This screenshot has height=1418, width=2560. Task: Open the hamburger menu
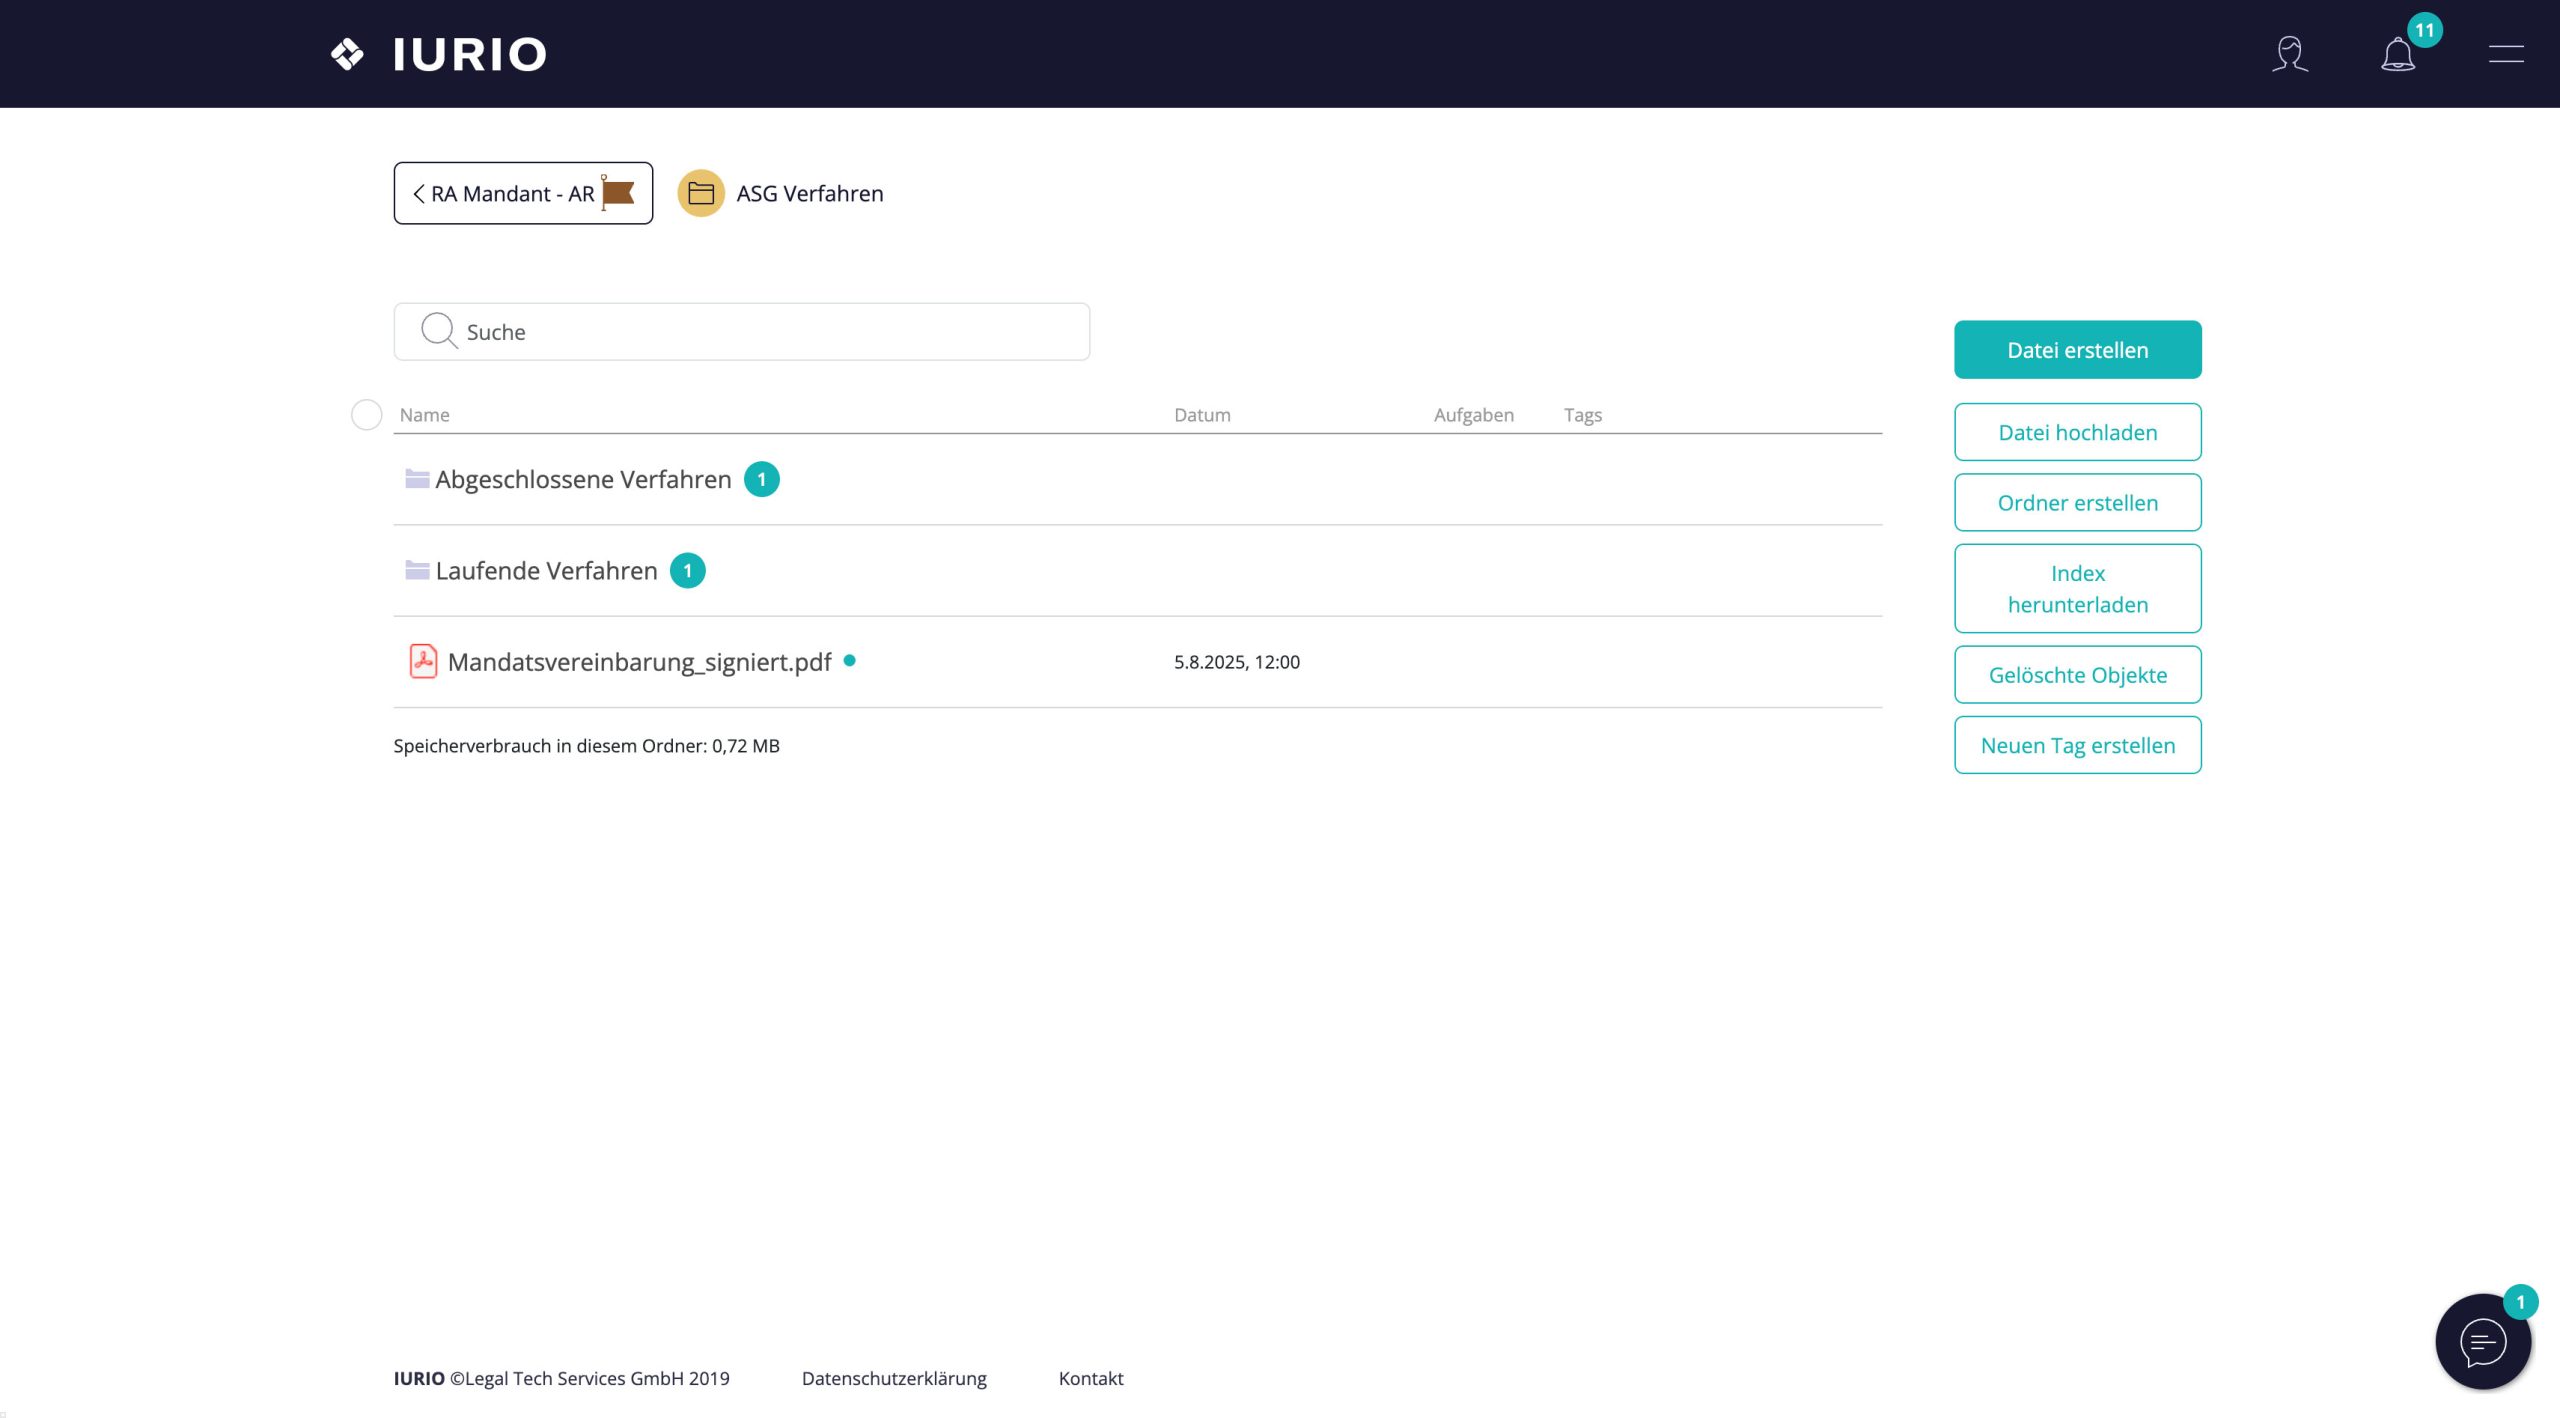point(2505,54)
